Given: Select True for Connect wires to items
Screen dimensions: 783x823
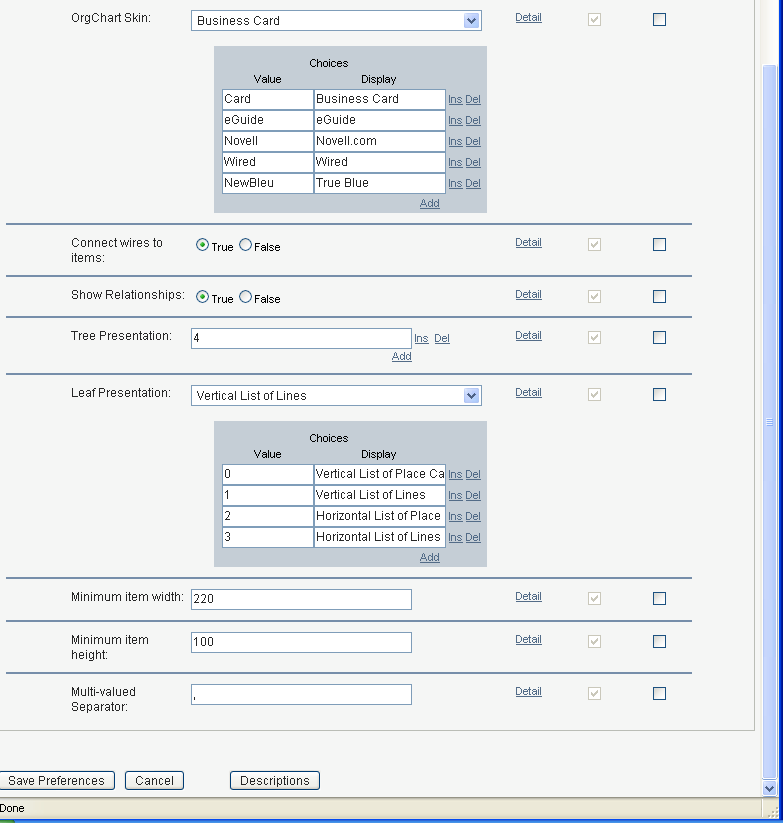Looking at the screenshot, I should click(x=202, y=245).
